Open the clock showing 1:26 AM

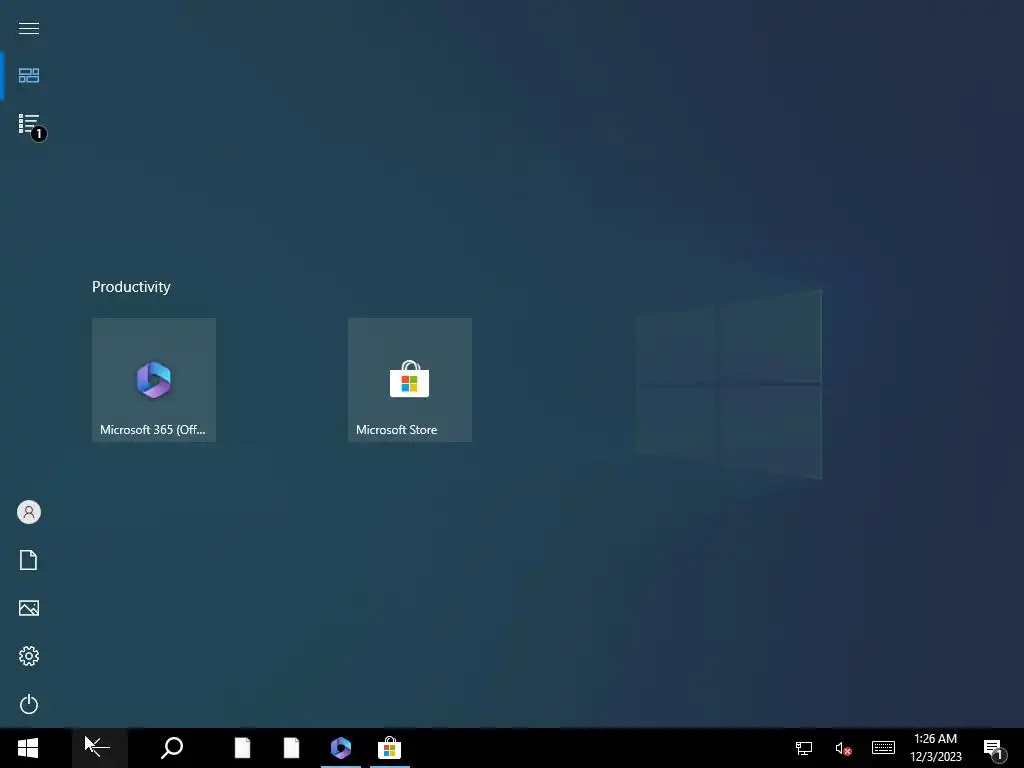[936, 748]
